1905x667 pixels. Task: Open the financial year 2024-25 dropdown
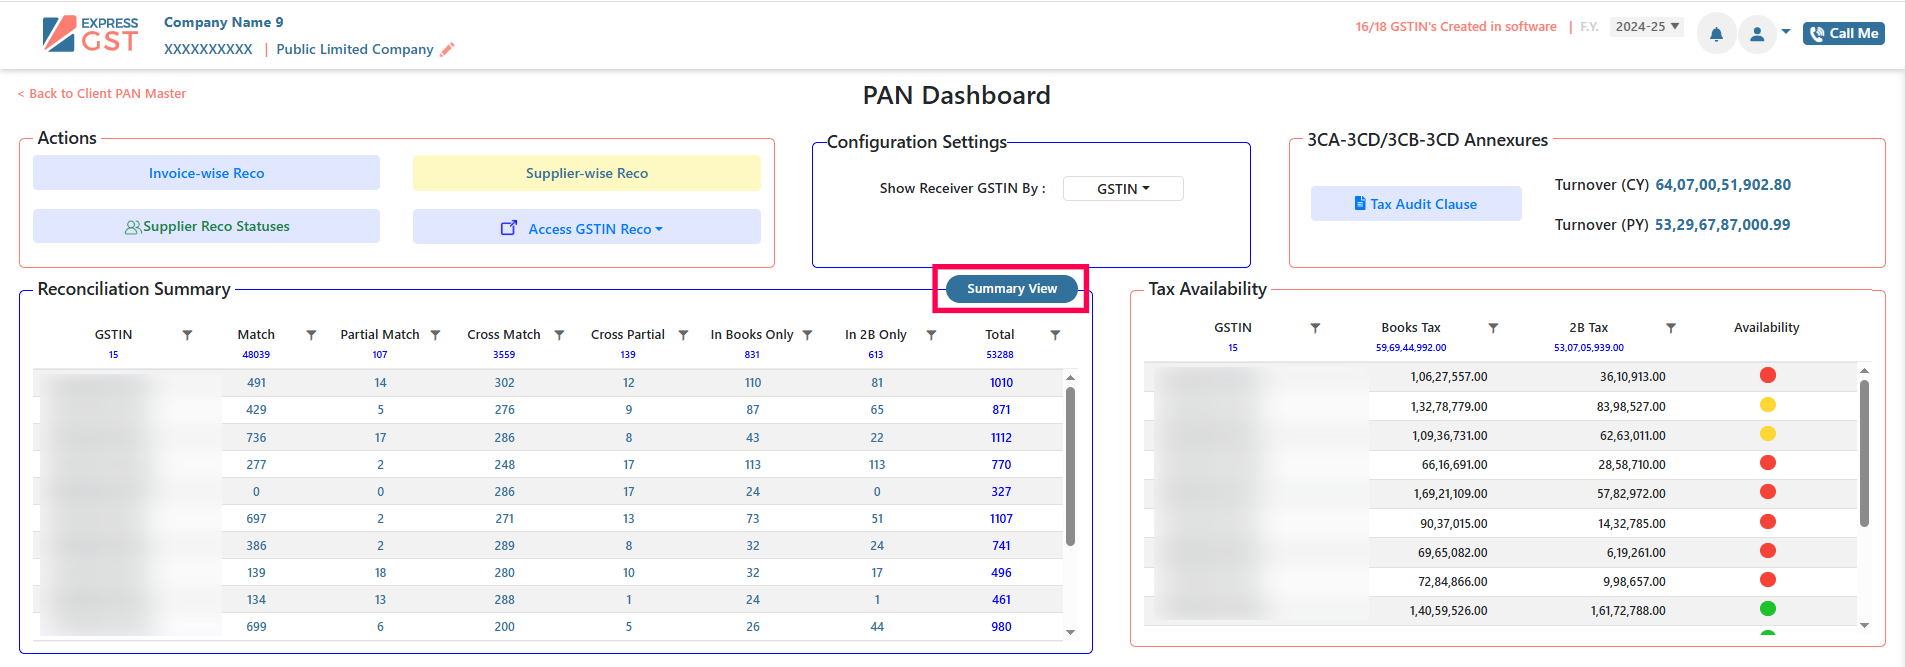(x=1646, y=27)
